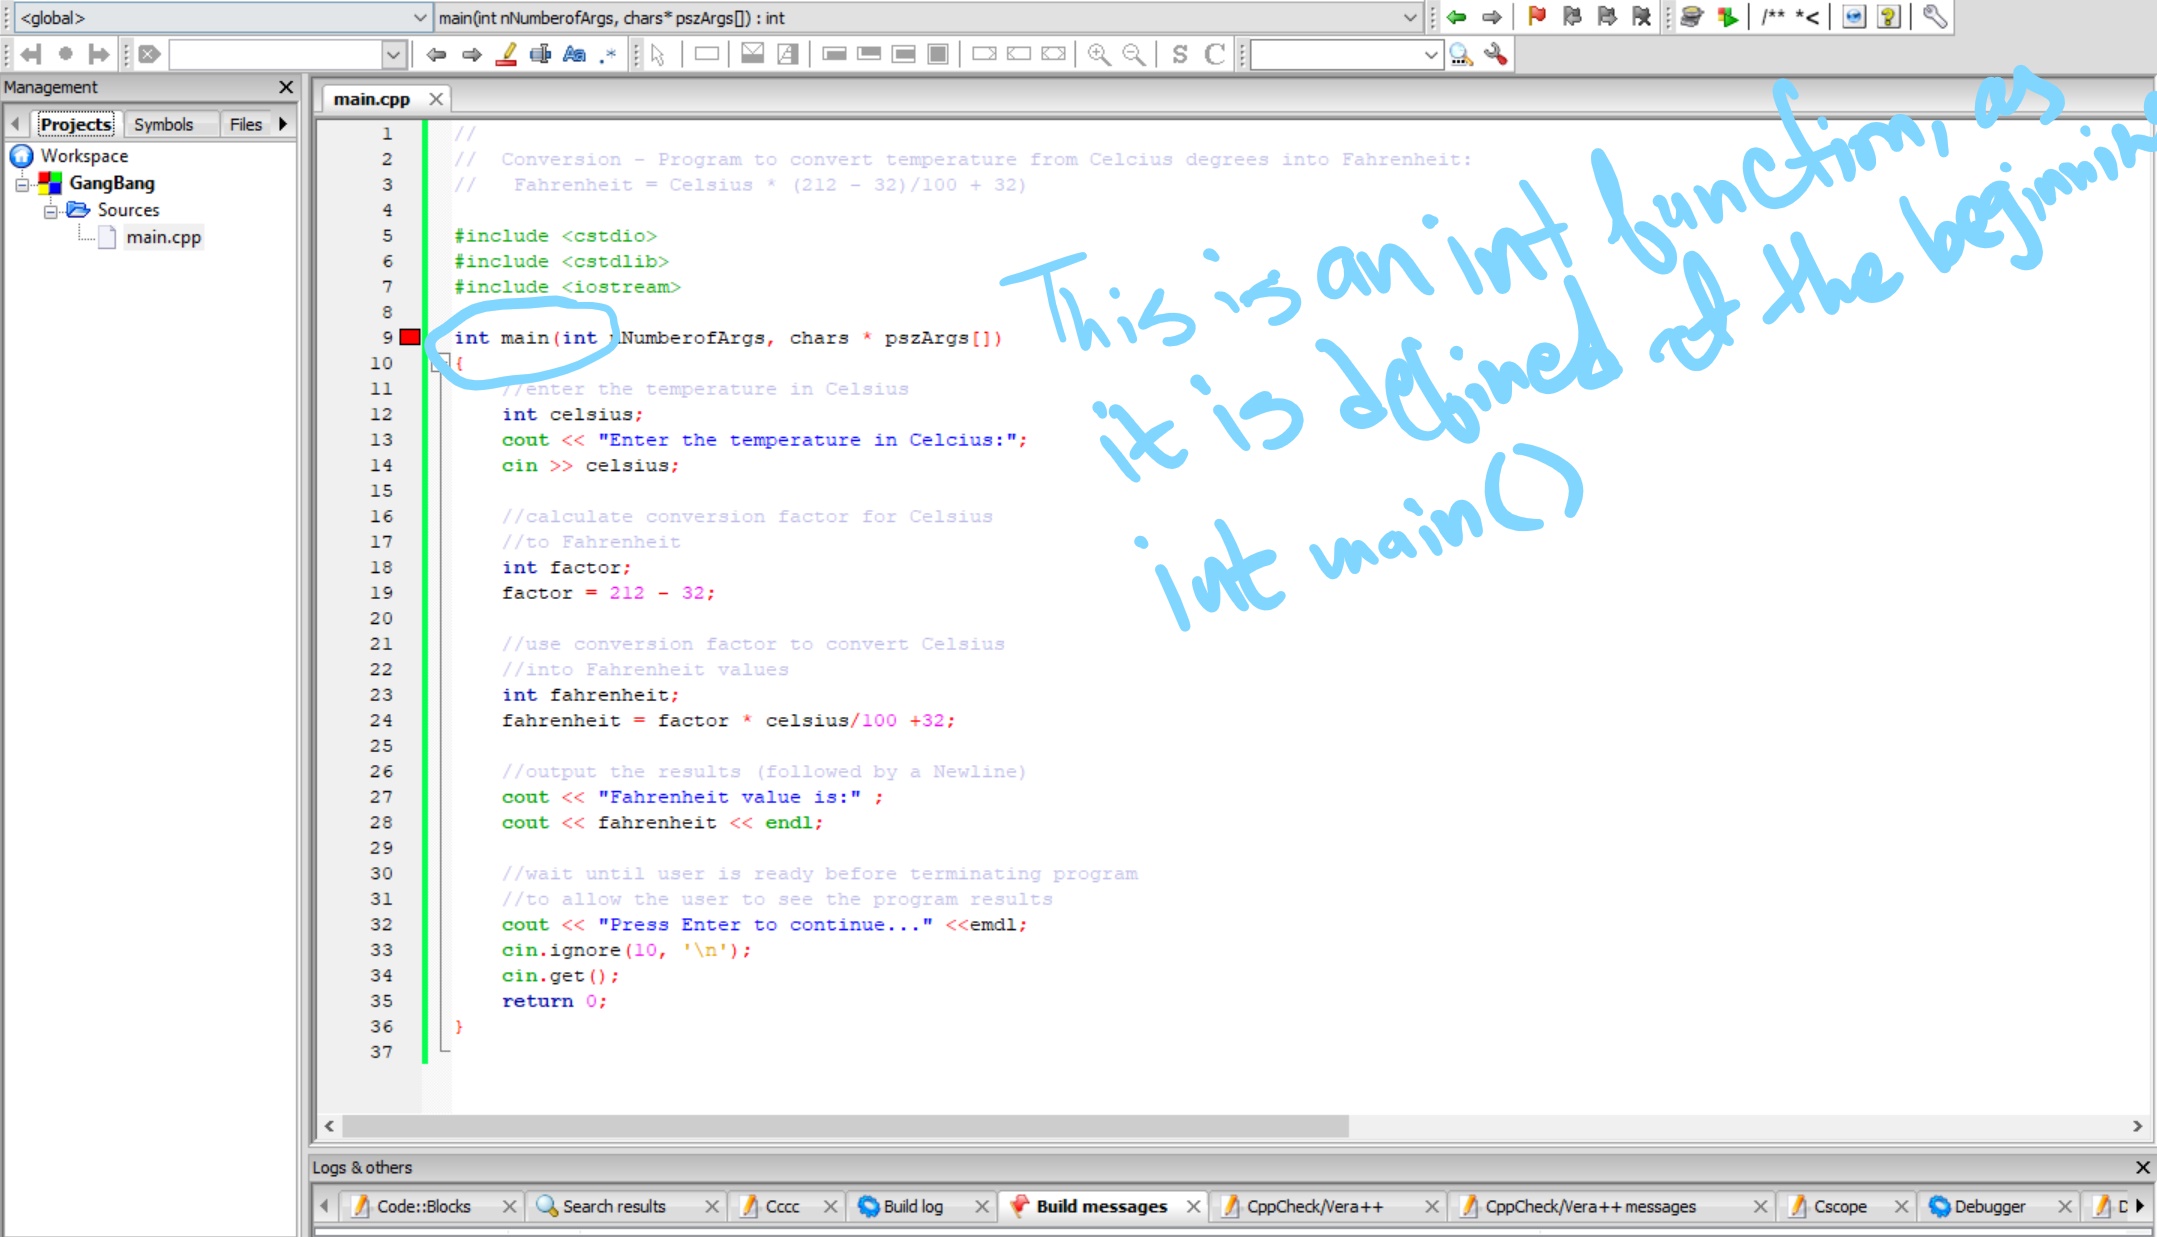This screenshot has height=1237, width=2157.
Task: Click the match case Aa icon
Action: 574,54
